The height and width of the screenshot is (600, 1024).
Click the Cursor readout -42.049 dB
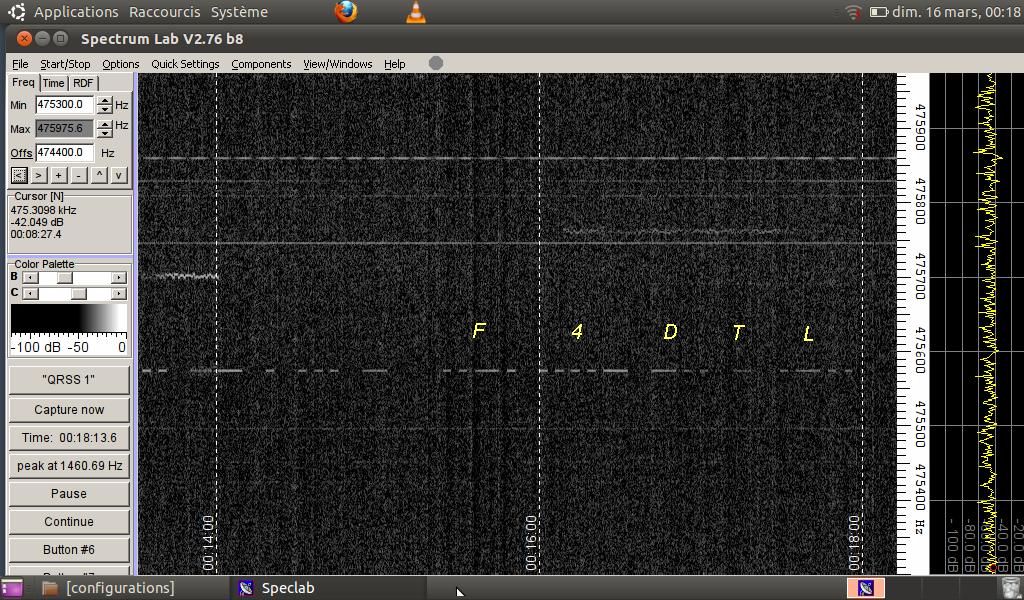[37, 222]
